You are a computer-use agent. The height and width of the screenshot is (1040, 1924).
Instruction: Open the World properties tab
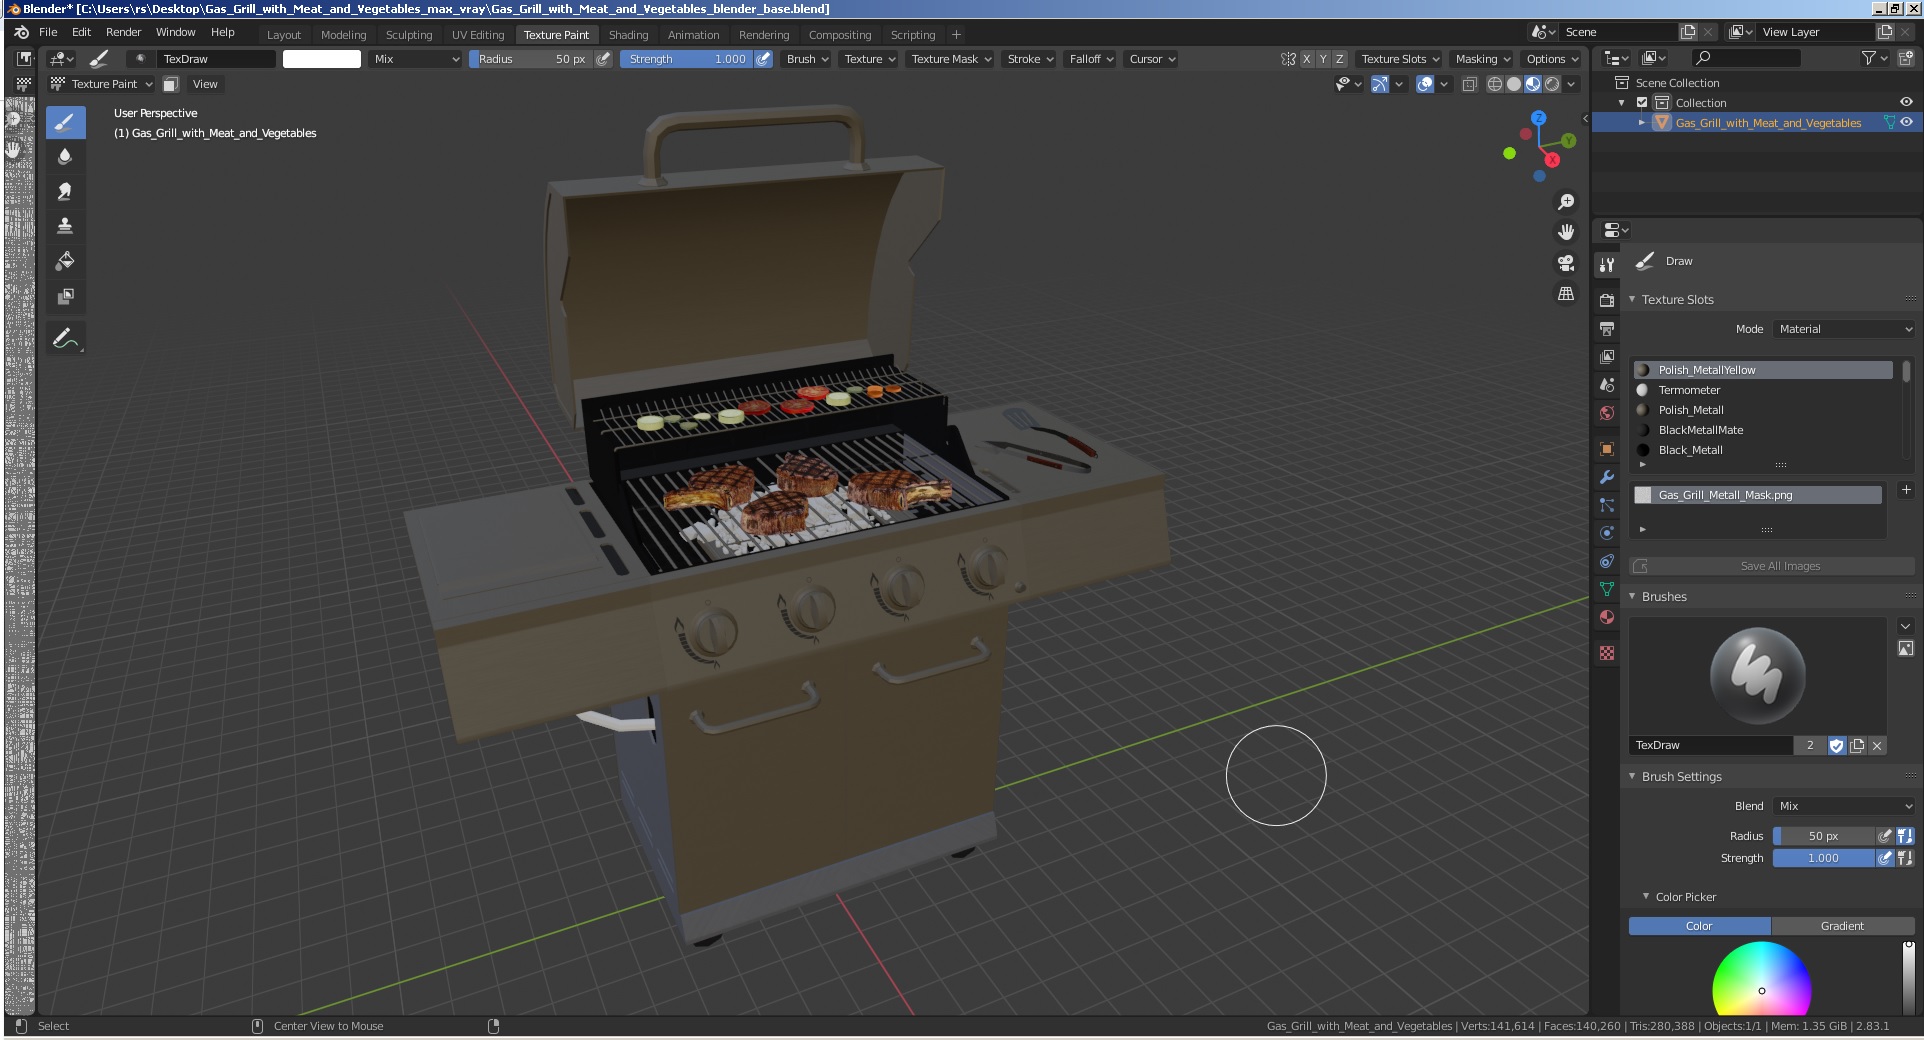[x=1607, y=413]
